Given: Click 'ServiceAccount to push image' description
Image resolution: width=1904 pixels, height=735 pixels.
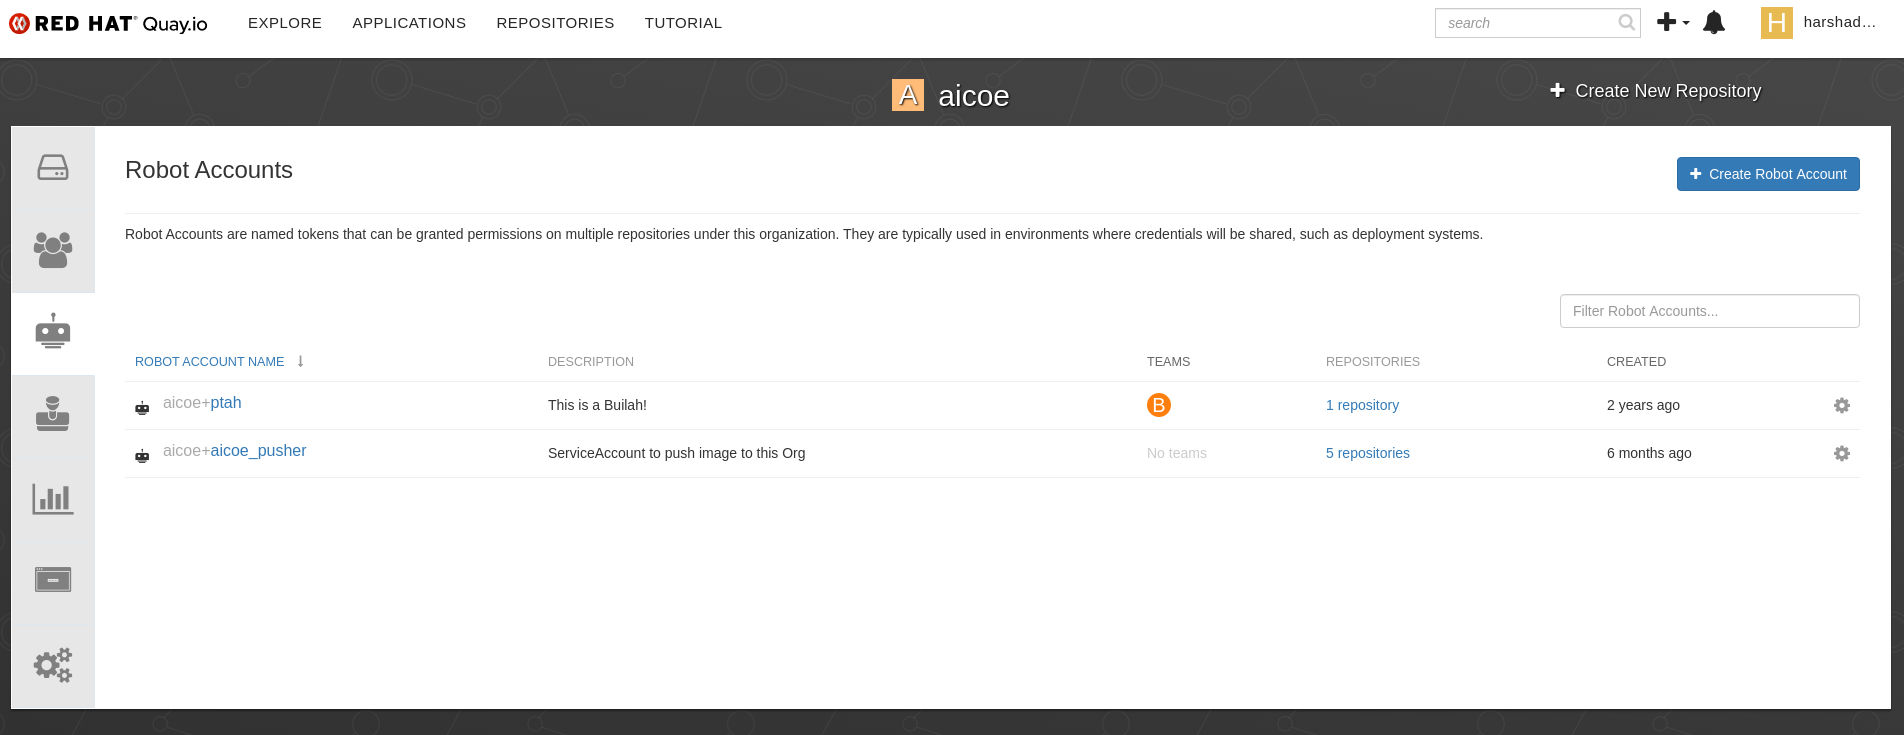Looking at the screenshot, I should (x=676, y=453).
